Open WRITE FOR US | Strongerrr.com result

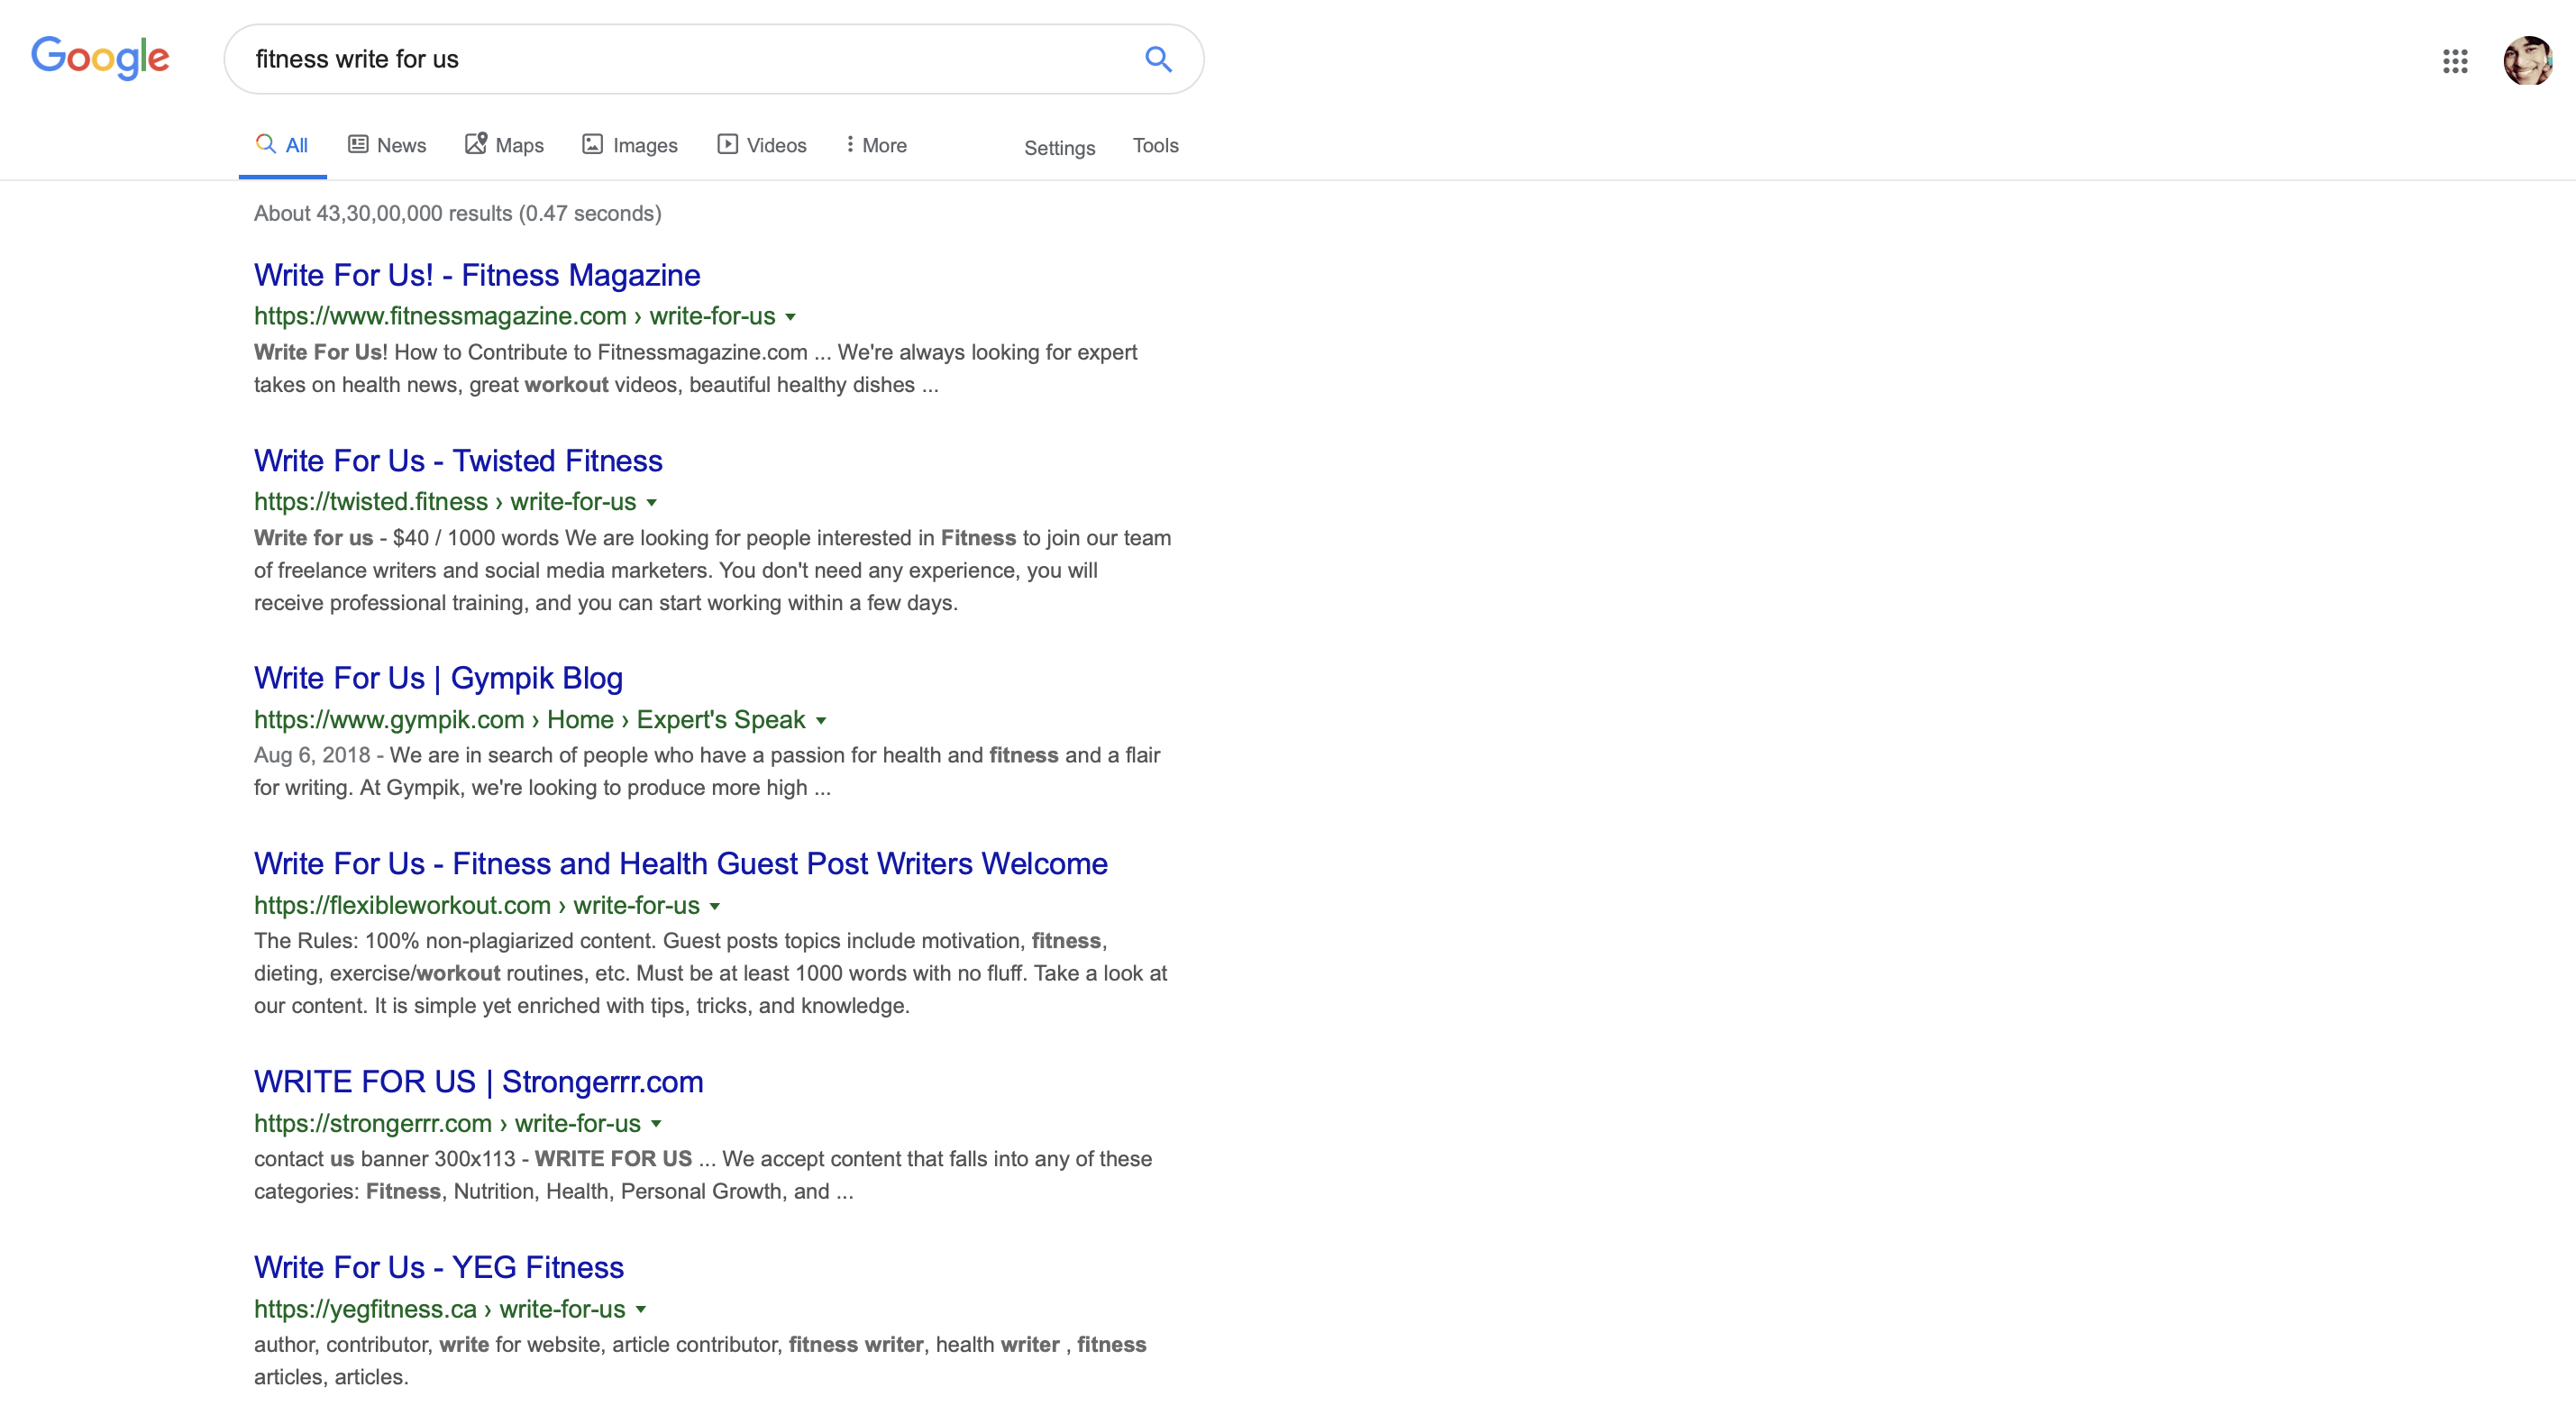(x=478, y=1082)
